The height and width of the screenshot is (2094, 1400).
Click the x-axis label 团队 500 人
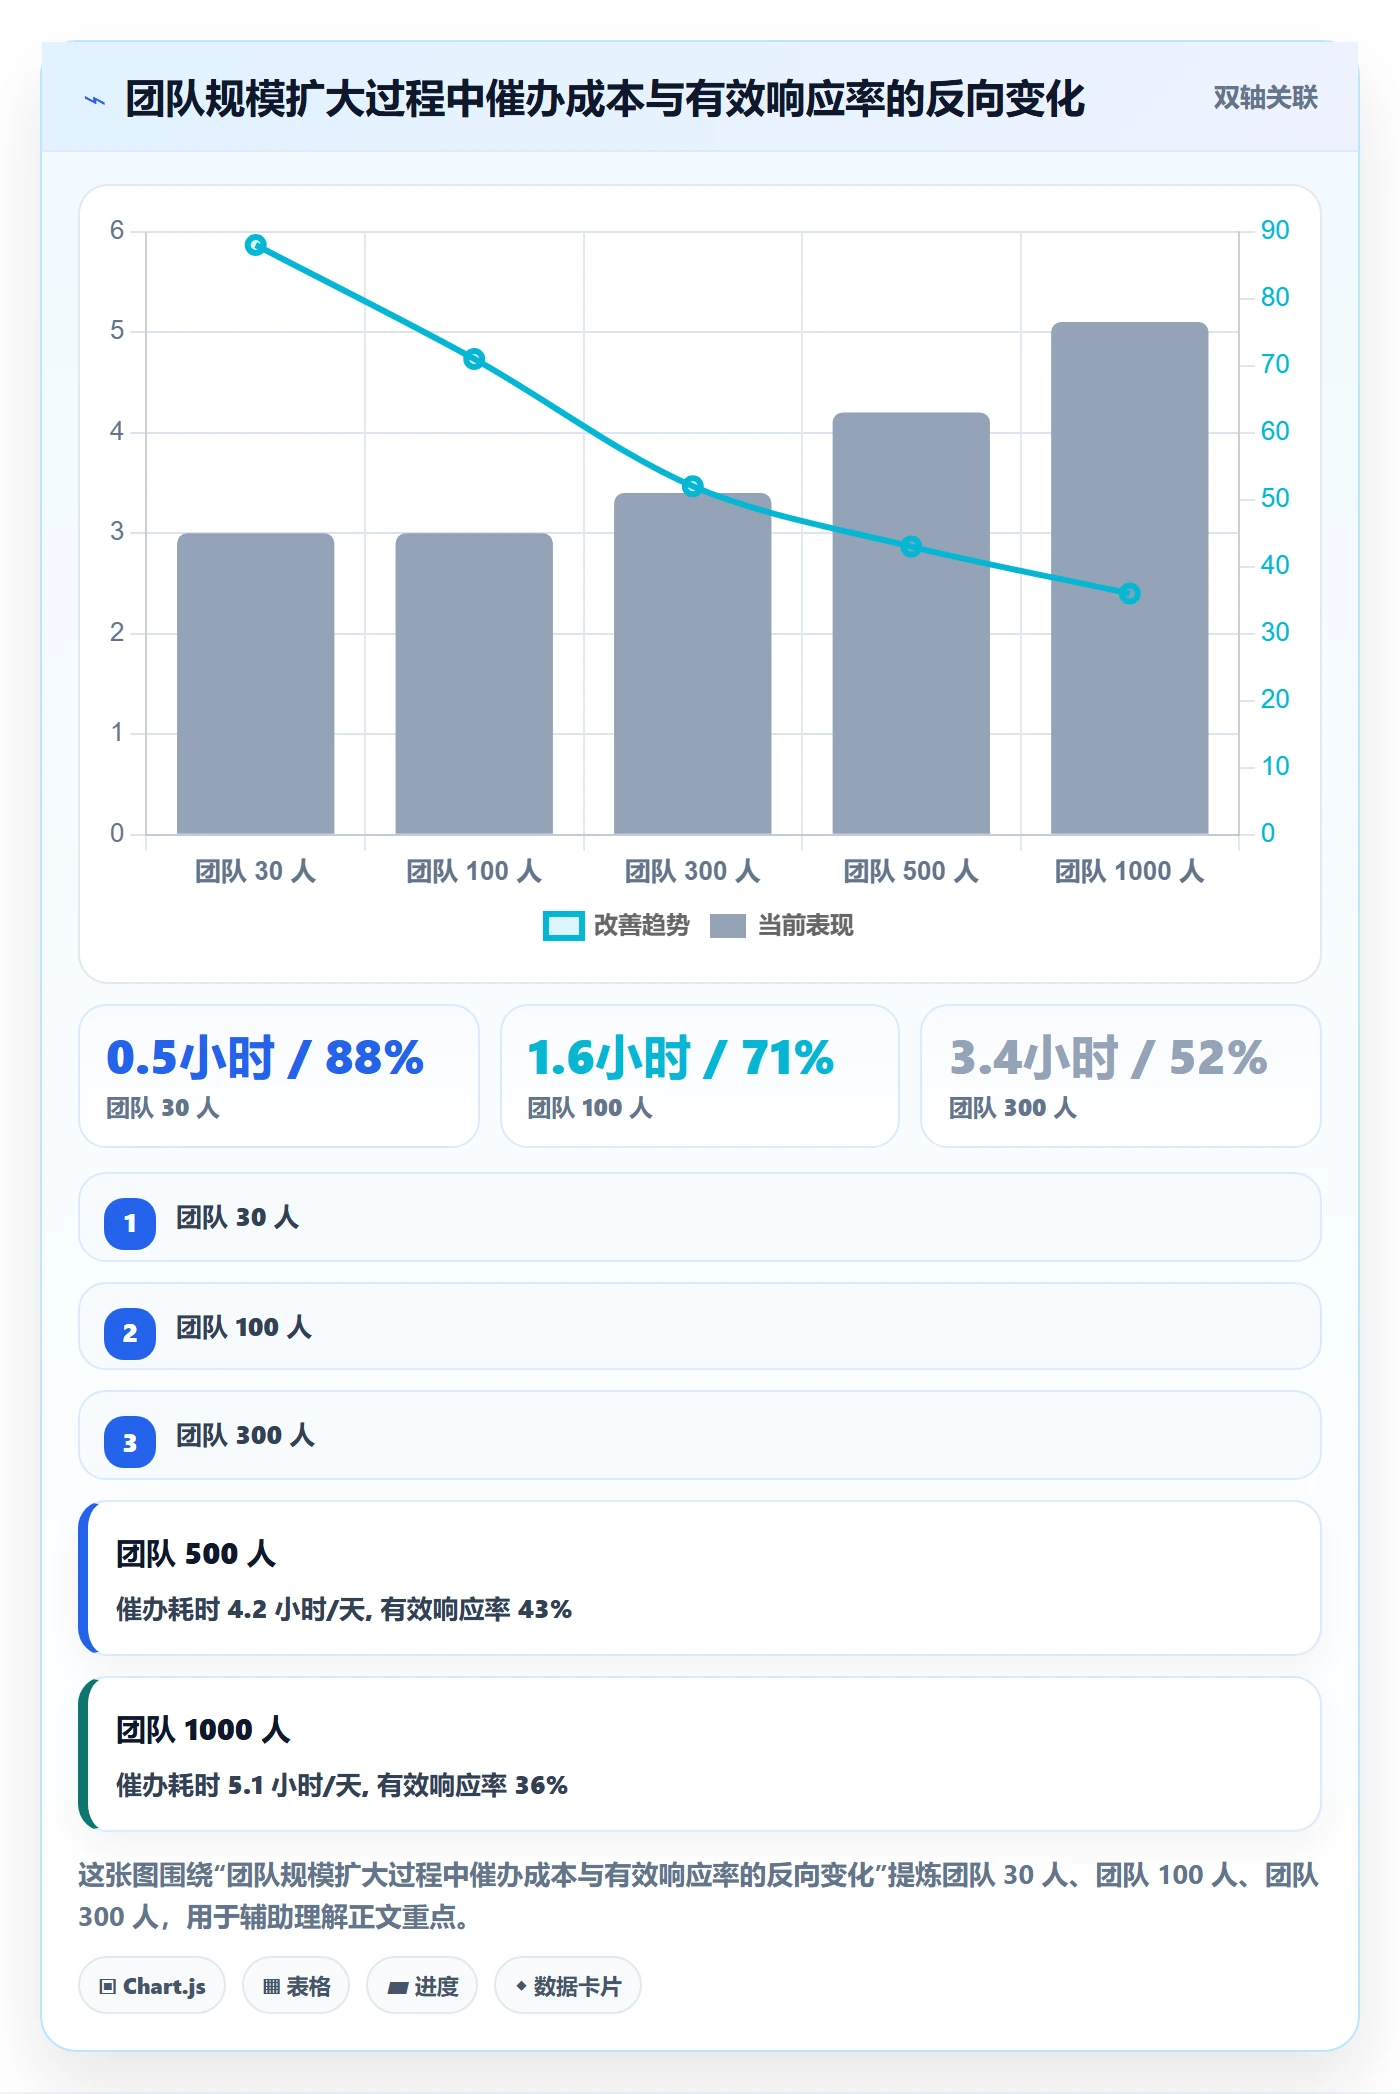click(911, 872)
